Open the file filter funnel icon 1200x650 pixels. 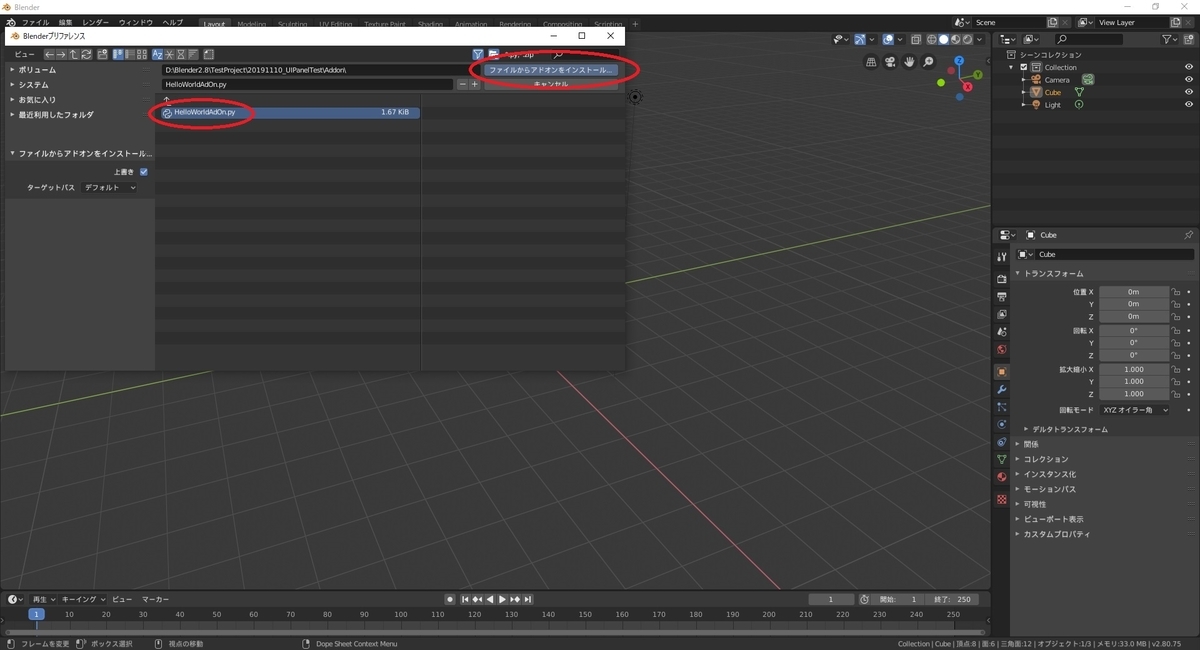point(478,54)
